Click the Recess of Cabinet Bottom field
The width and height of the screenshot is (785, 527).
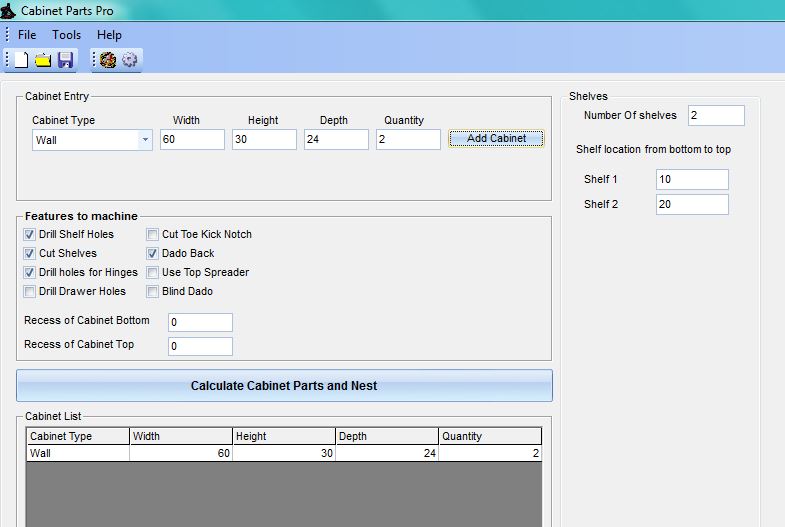click(x=200, y=323)
